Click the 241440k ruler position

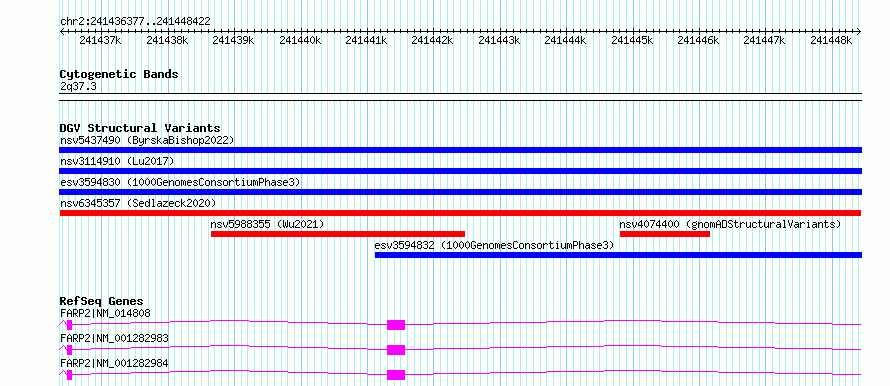(300, 40)
